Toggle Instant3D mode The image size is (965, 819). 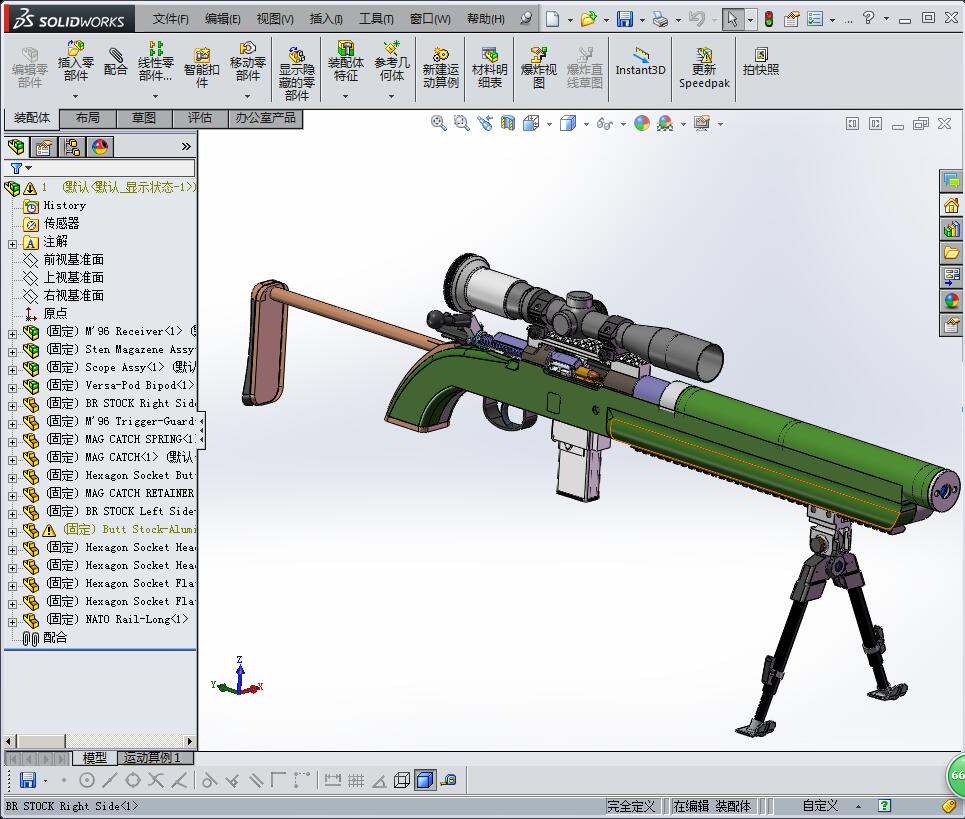(640, 62)
